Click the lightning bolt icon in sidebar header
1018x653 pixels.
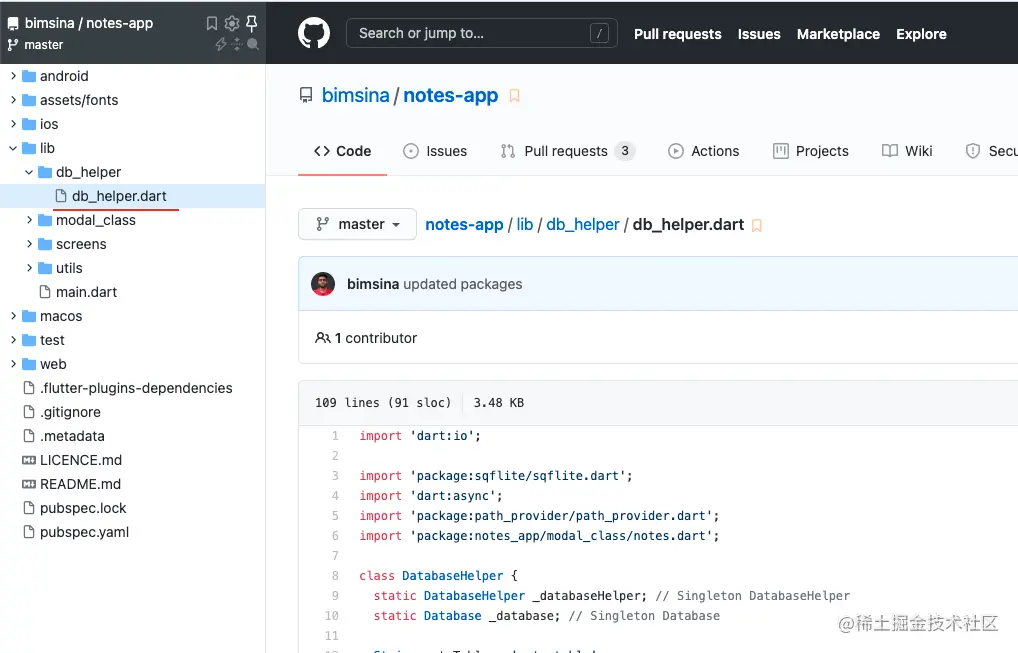pyautogui.click(x=221, y=44)
